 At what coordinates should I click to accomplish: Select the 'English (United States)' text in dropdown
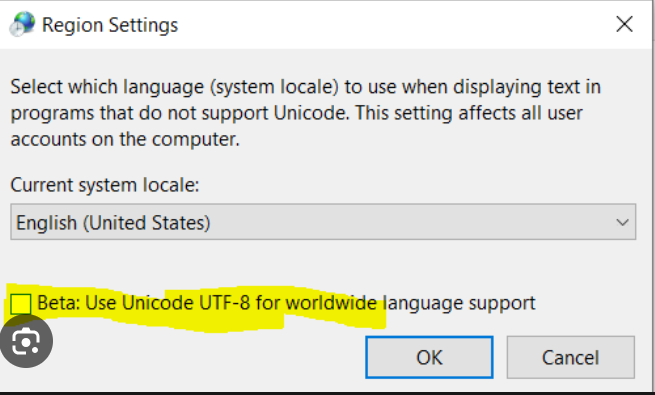113,223
